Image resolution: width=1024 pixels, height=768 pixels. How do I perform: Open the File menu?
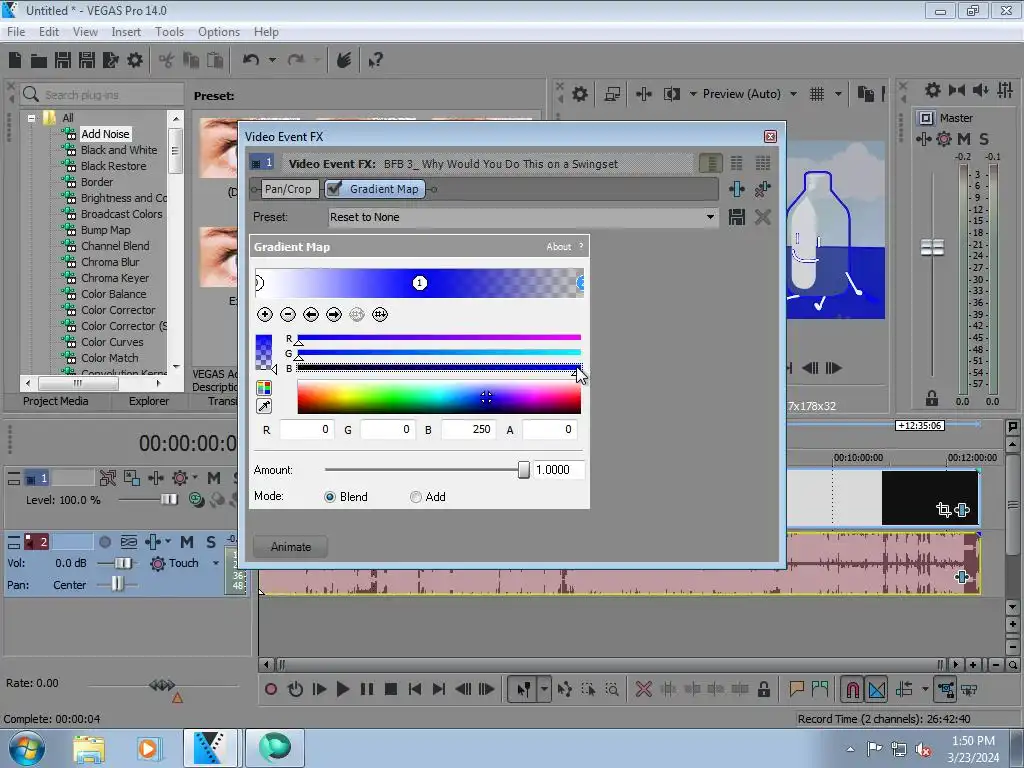tap(16, 32)
